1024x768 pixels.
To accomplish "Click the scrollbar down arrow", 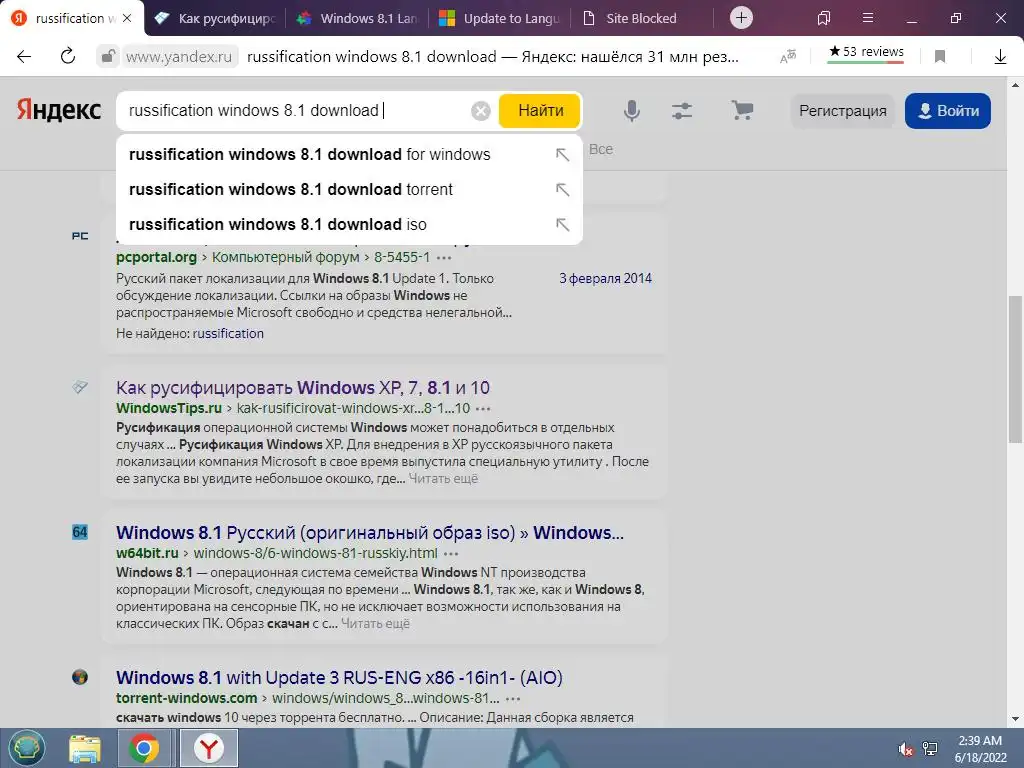I will [1016, 720].
